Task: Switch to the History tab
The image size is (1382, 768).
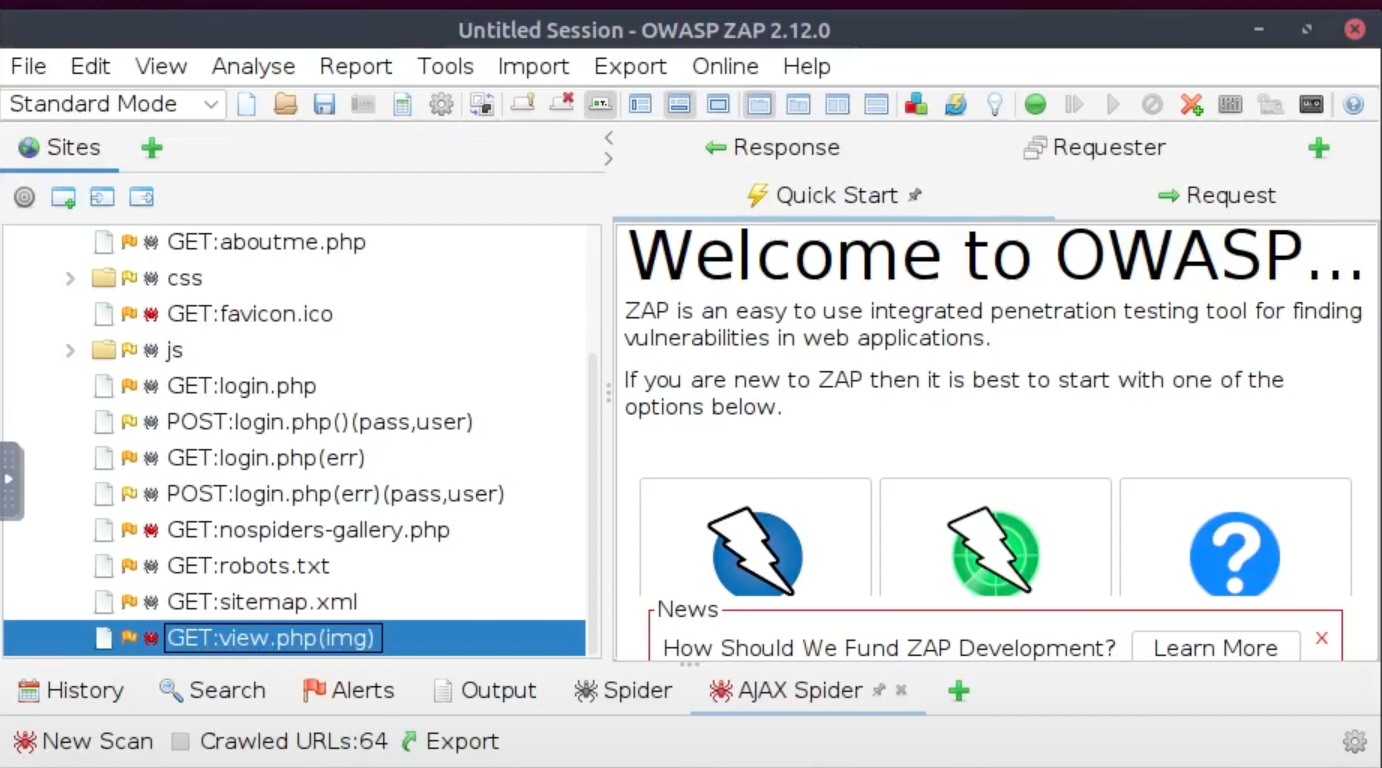Action: coord(71,690)
